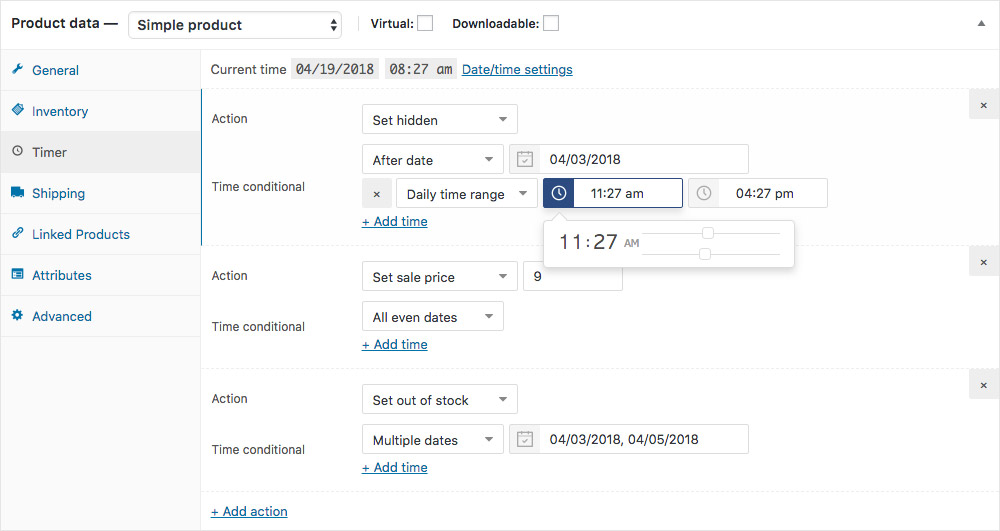Collapse the Product data panel
The height and width of the screenshot is (531, 1000).
pos(981,24)
